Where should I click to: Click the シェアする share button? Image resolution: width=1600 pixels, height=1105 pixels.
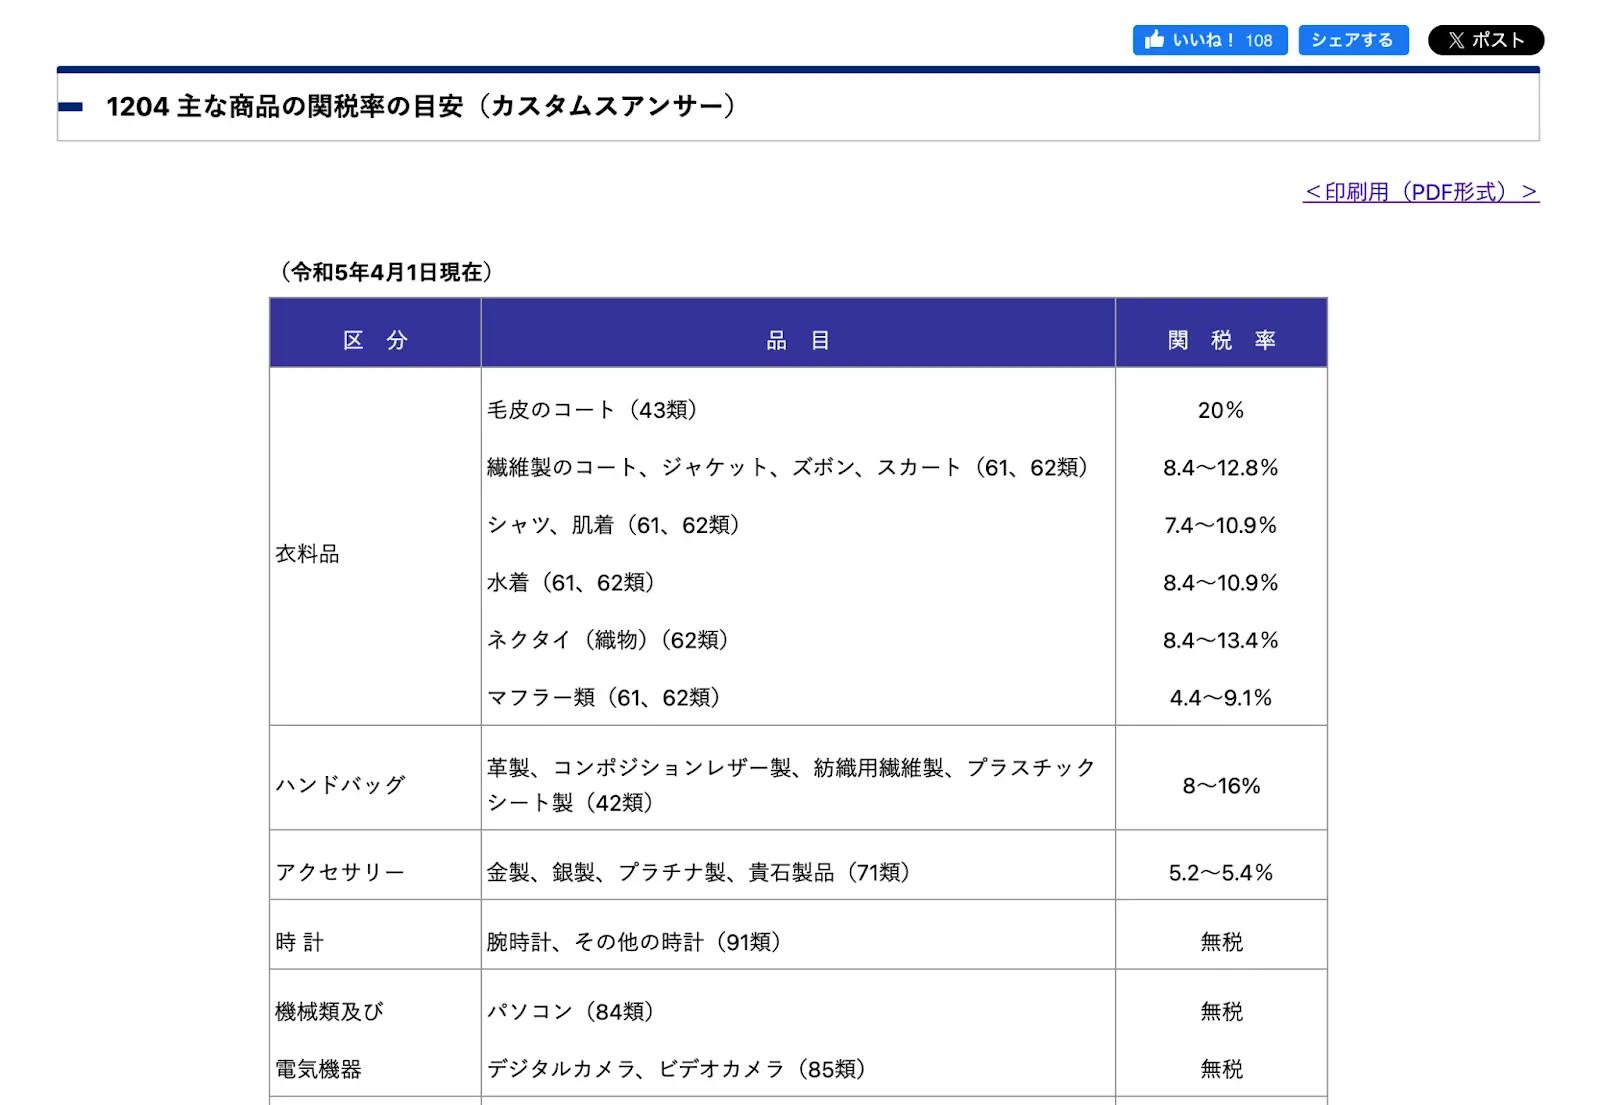click(1353, 40)
